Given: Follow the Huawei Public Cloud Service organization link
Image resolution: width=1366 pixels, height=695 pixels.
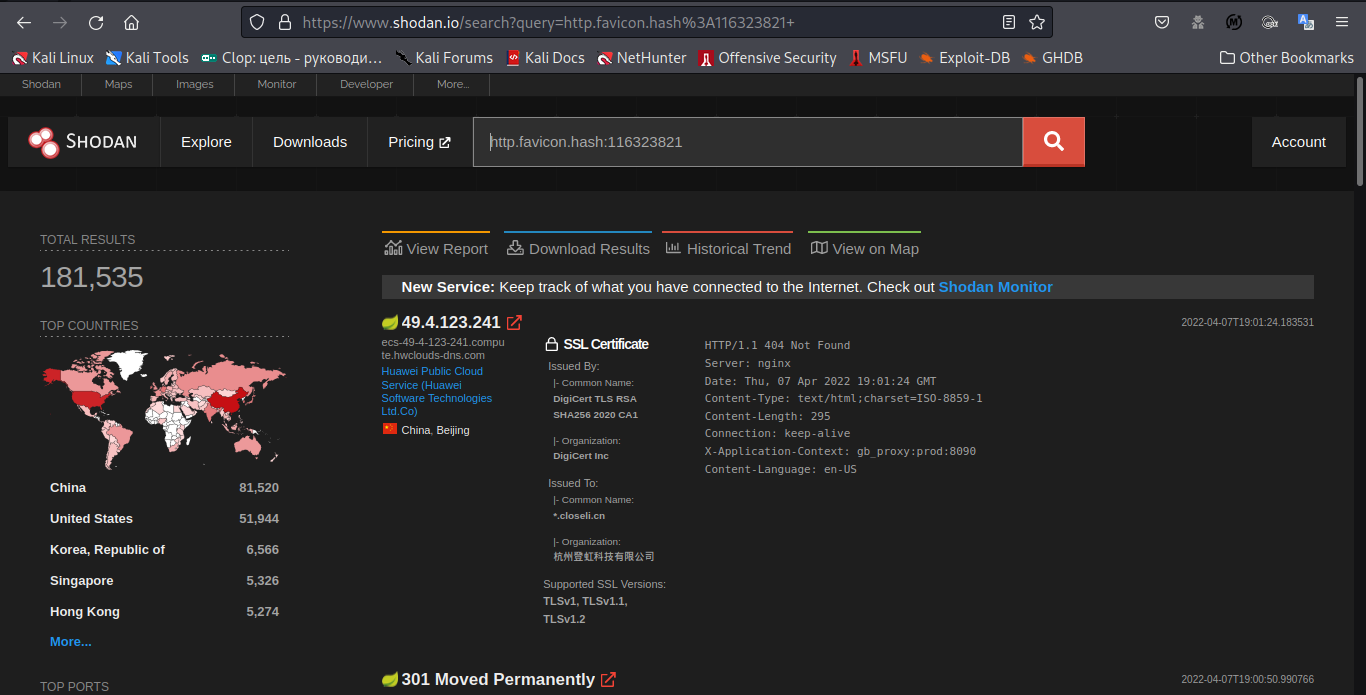Looking at the screenshot, I should click(x=437, y=391).
